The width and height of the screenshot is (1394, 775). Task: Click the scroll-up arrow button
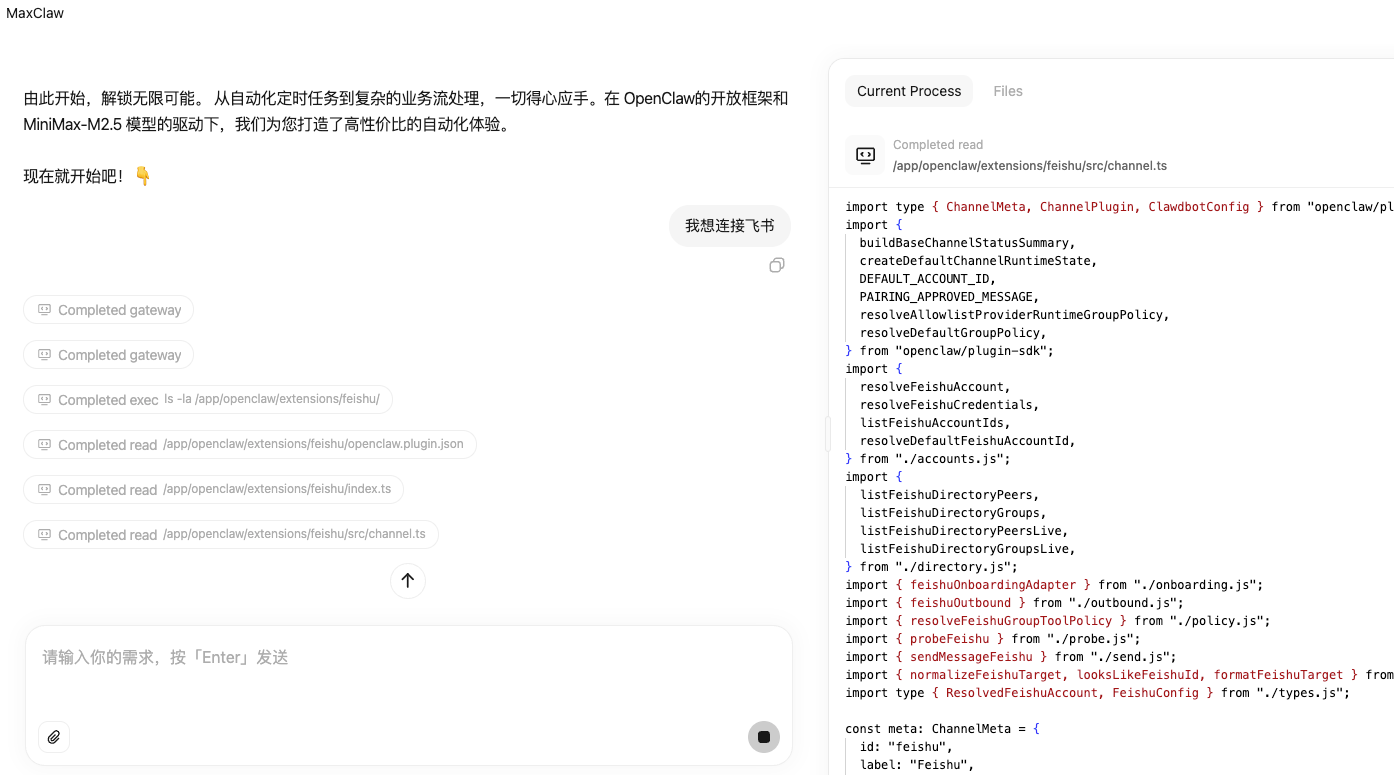coord(408,580)
